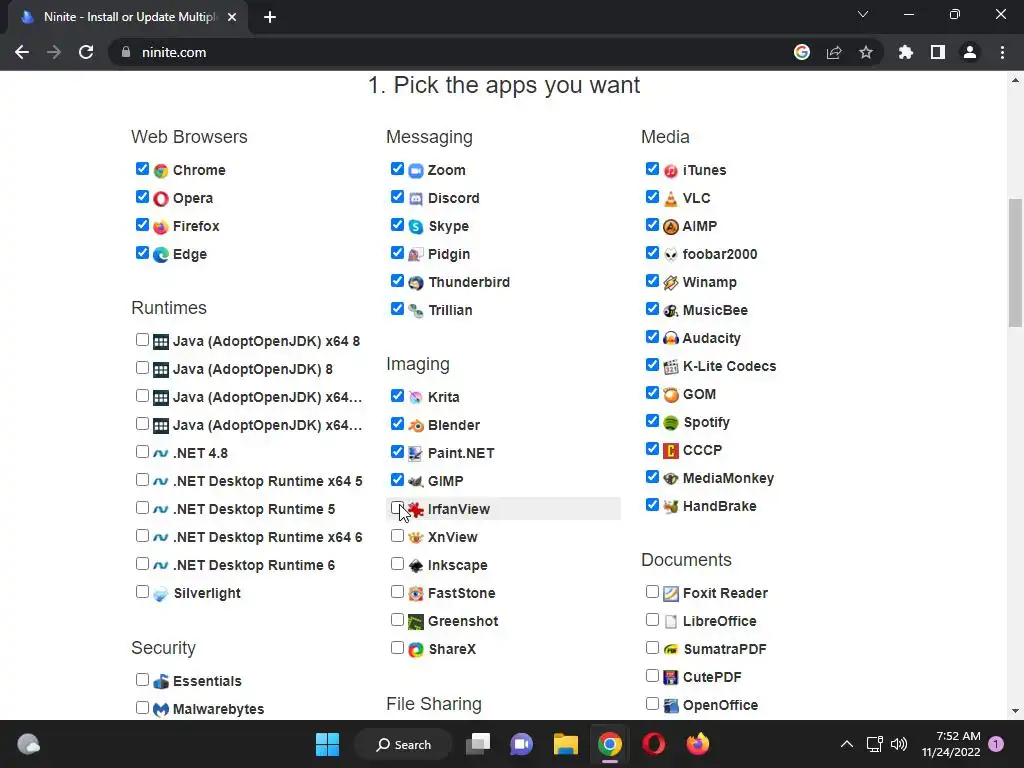
Task: Click the Firefox icon in Web Browsers list
Action: pyautogui.click(x=161, y=227)
